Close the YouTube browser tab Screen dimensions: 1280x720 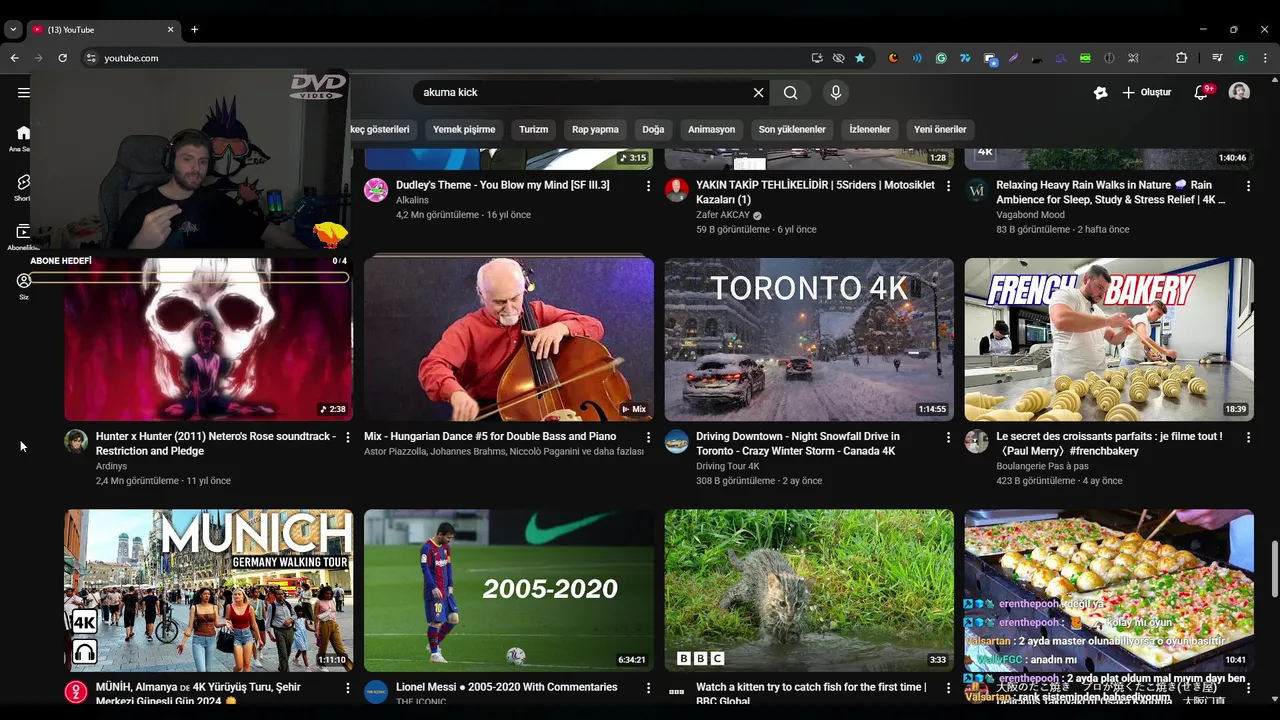tap(170, 29)
